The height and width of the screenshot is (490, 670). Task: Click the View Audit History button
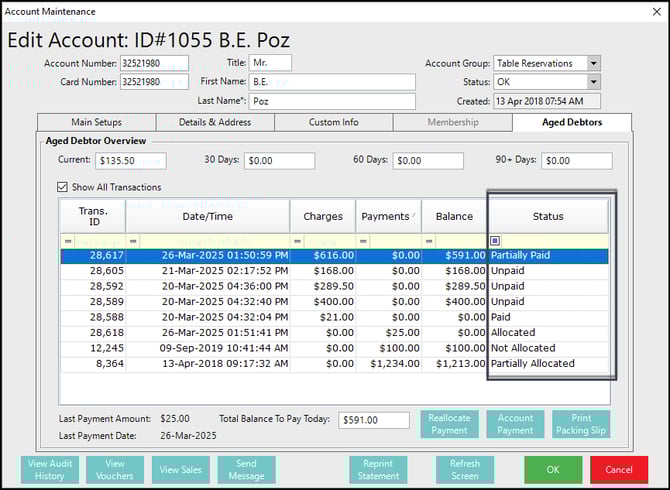point(50,469)
